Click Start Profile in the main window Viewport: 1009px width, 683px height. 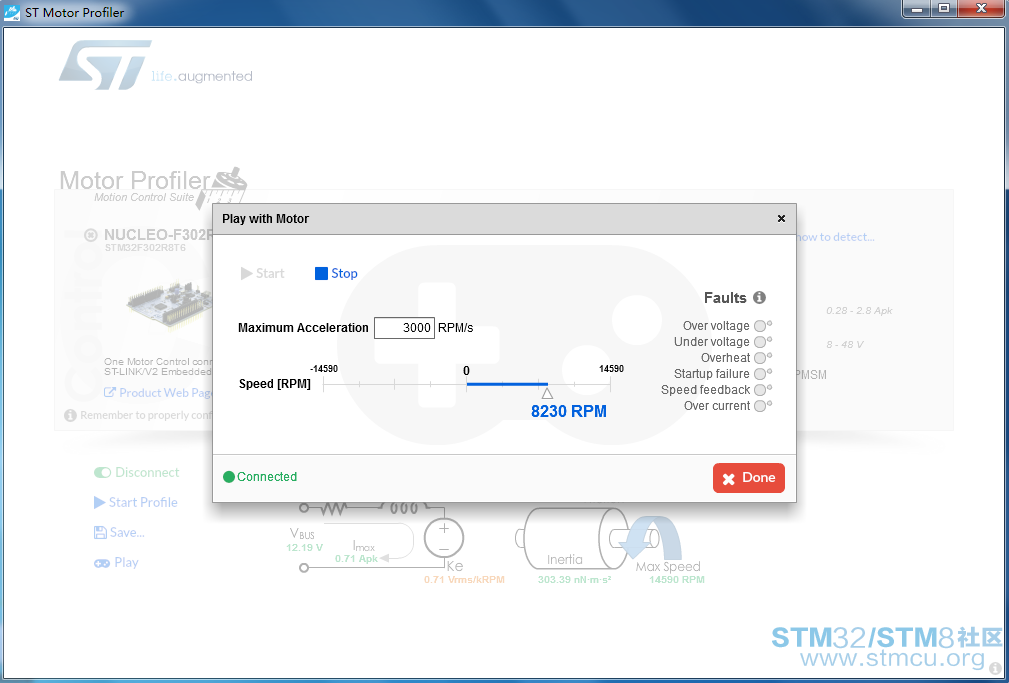click(136, 502)
